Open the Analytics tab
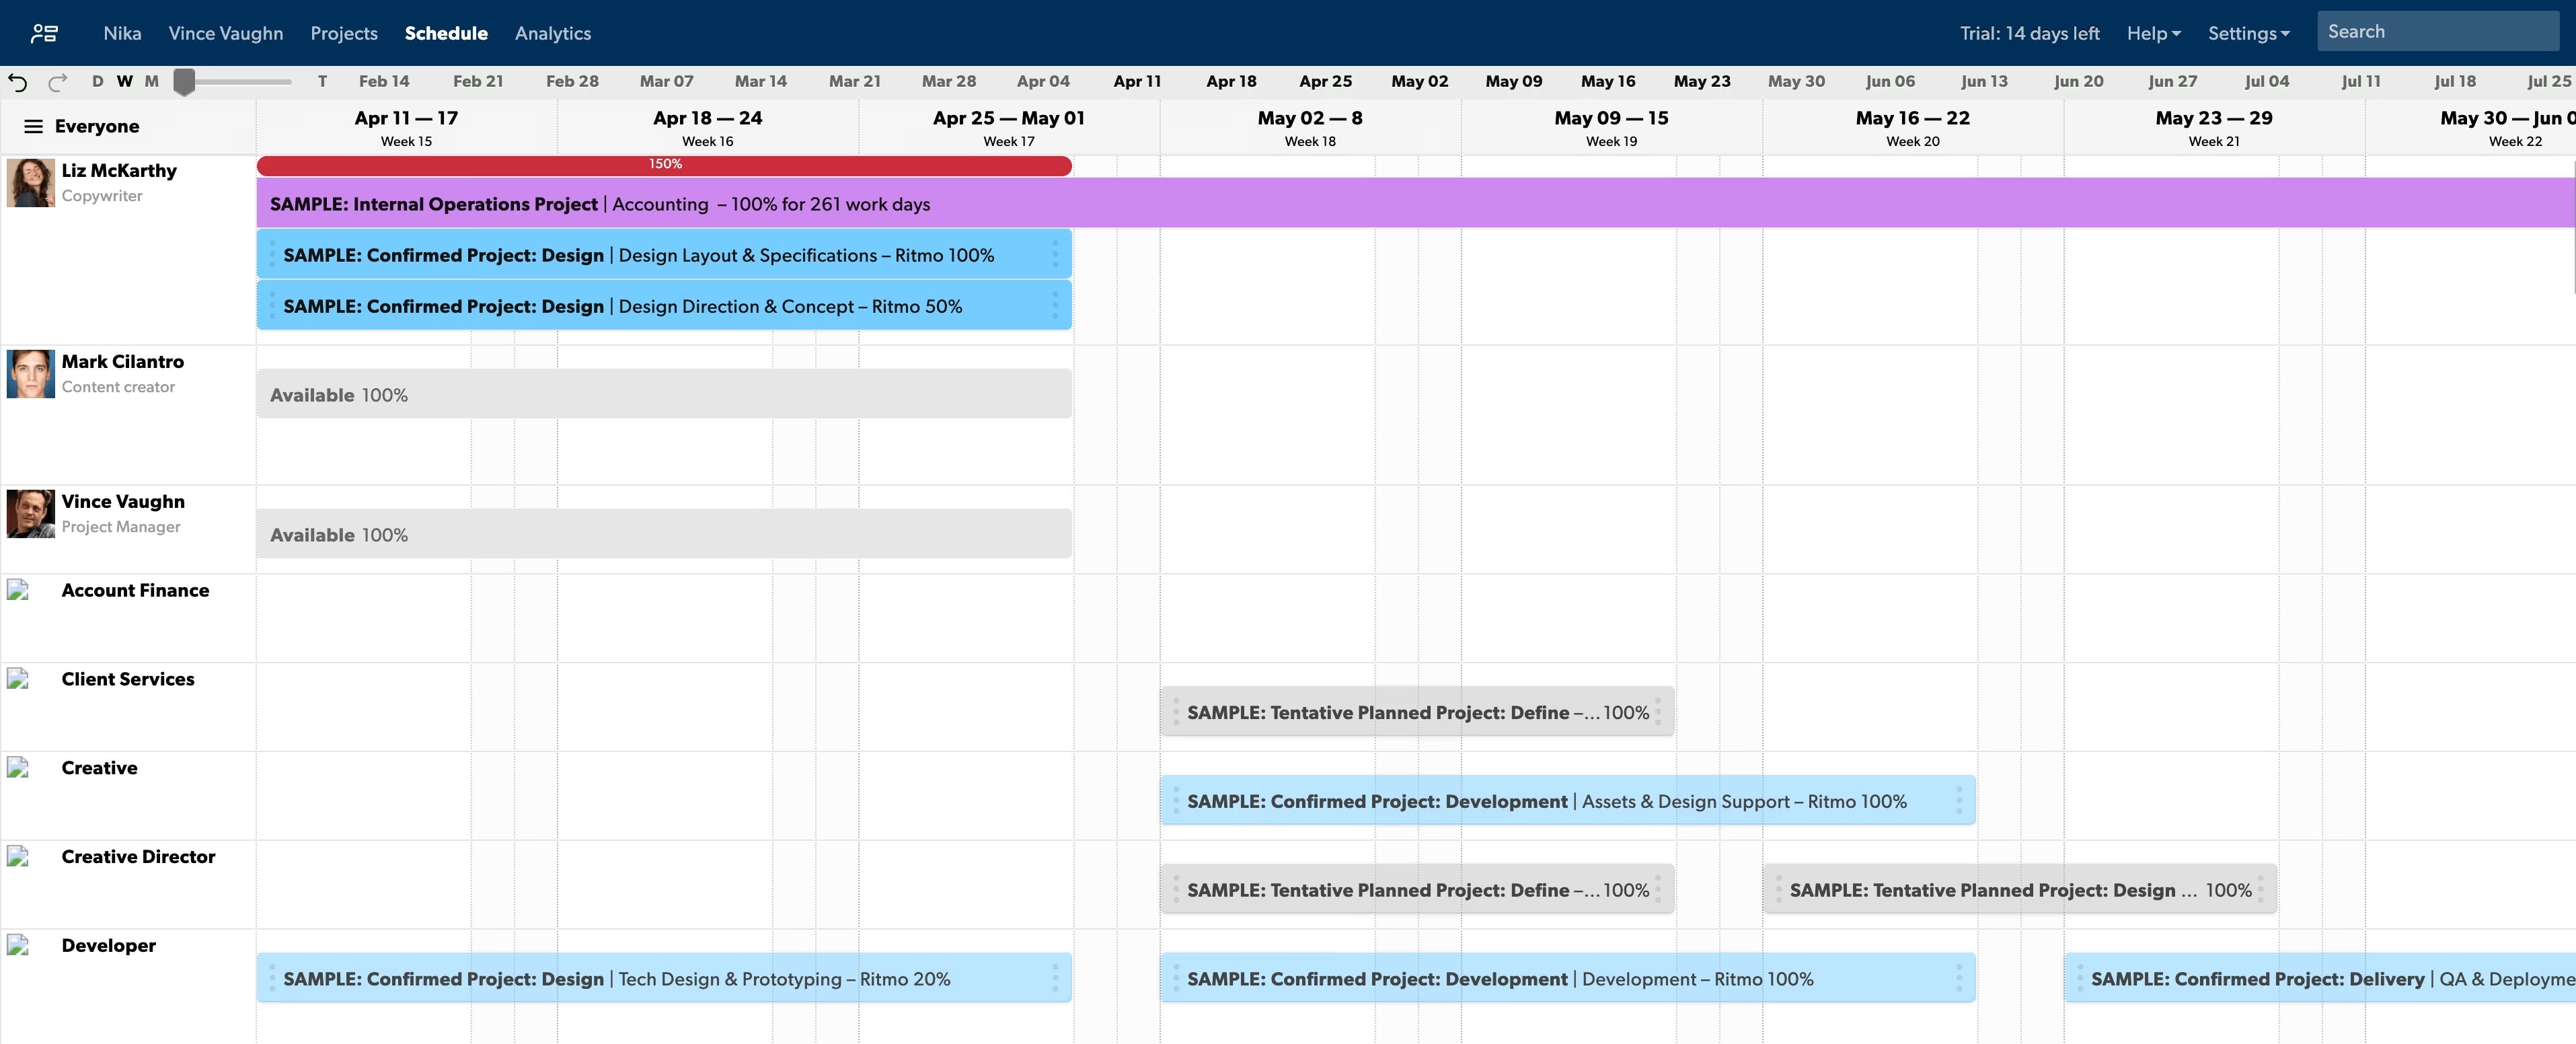Screen dimensions: 2576x1044 [x=553, y=34]
